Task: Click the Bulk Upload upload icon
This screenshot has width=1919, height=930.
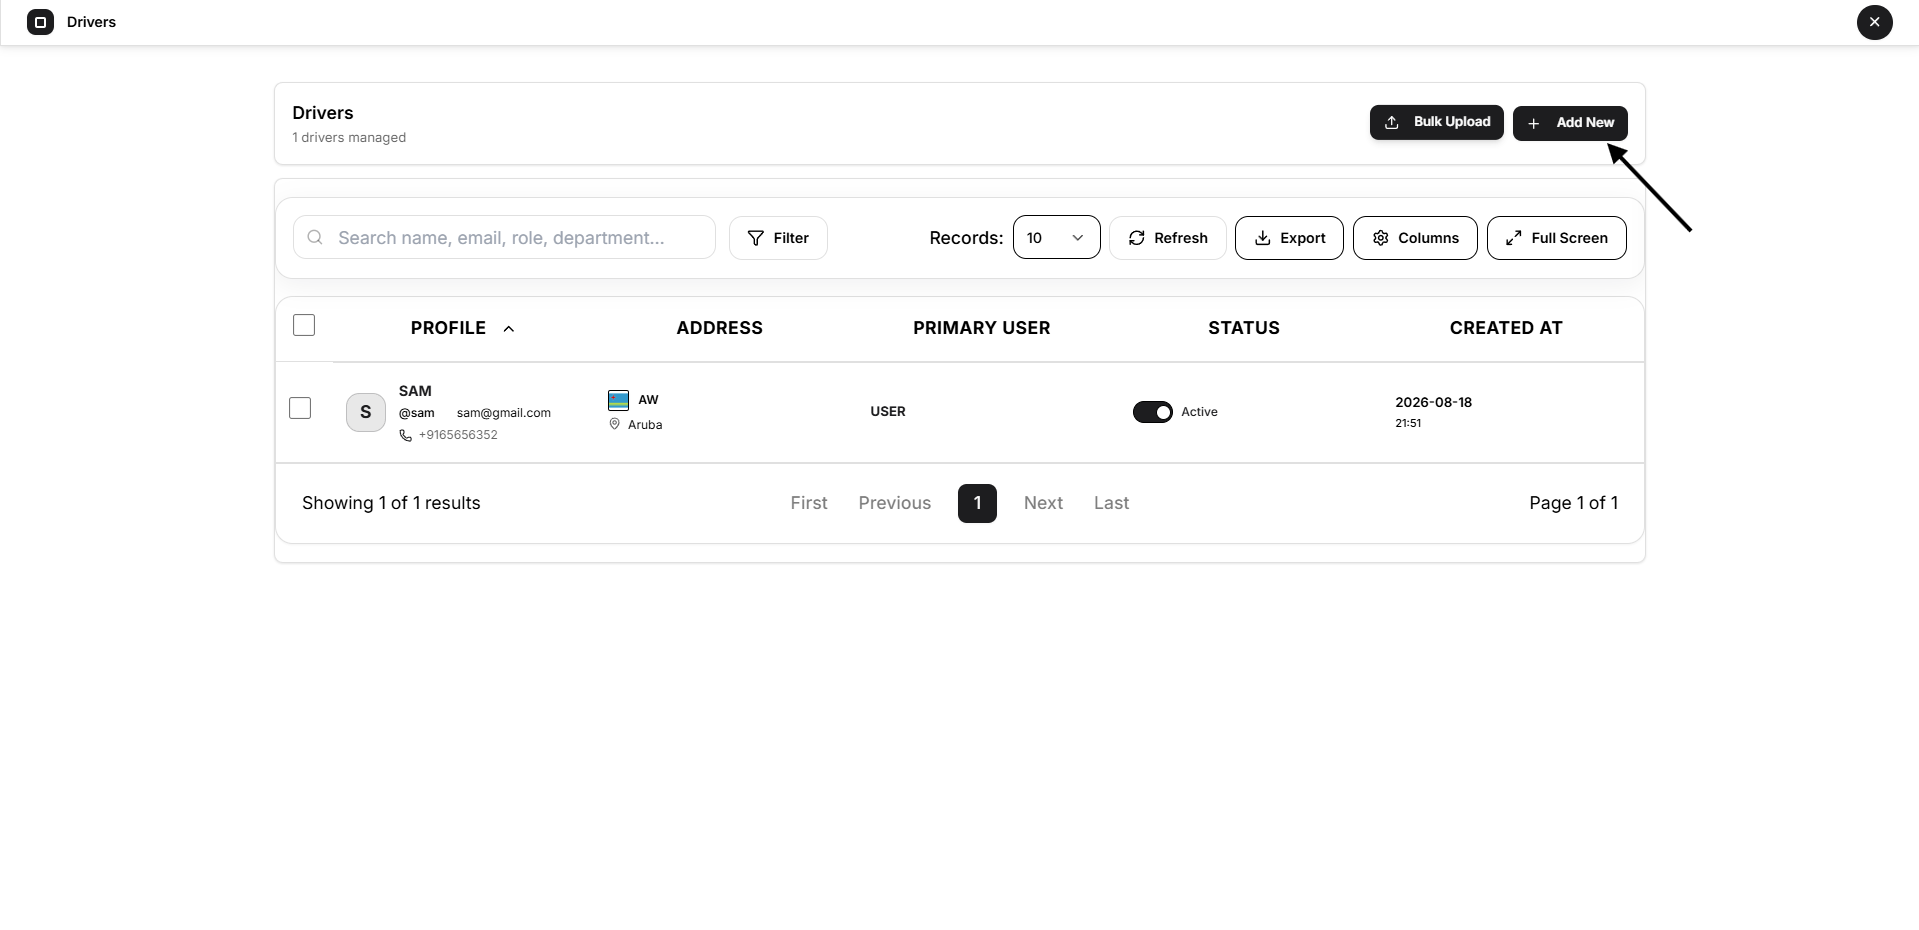Action: coord(1392,122)
